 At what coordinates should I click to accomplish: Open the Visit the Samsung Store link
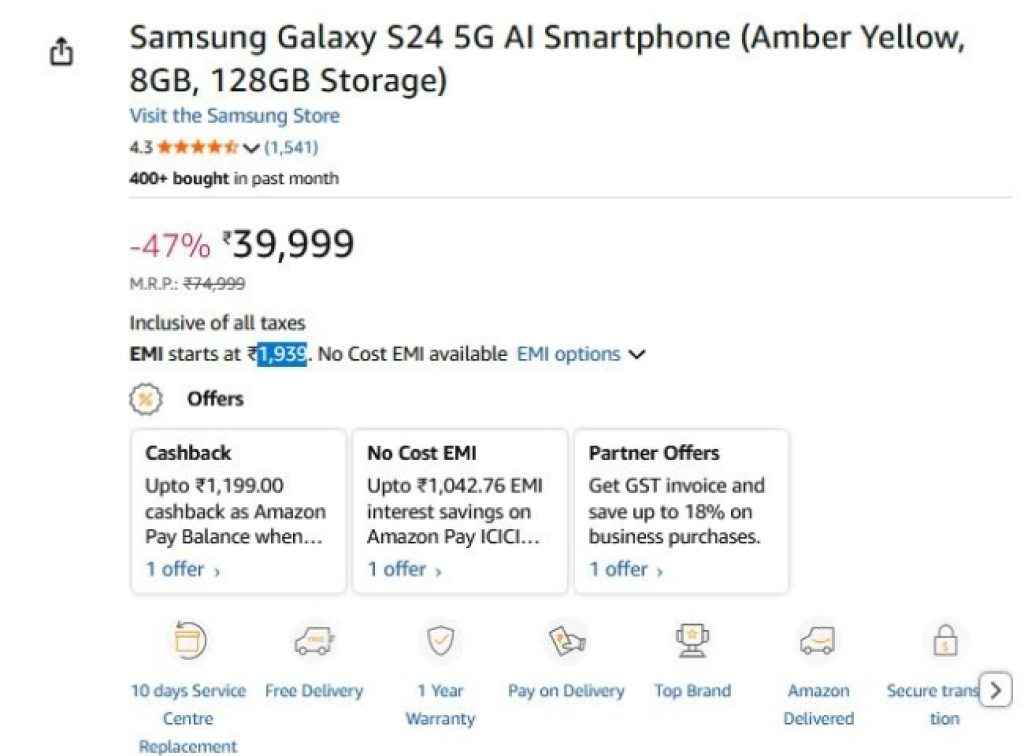[233, 115]
